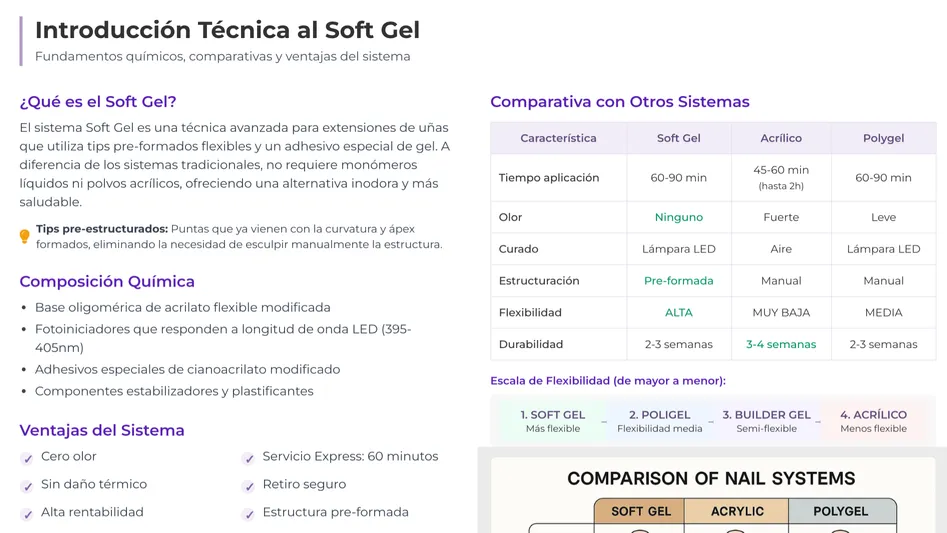Click the 1. SOFT GEL flexibility scale item
Viewport: 947px width, 533px height.
pos(552,421)
